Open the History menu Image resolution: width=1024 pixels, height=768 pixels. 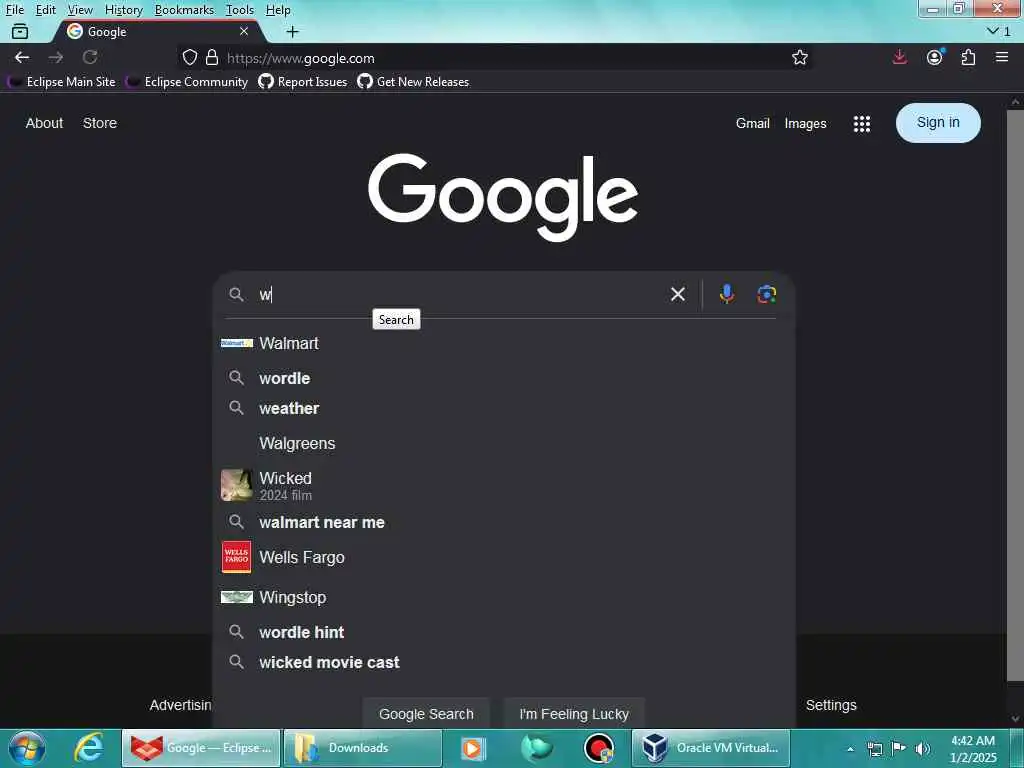tap(123, 10)
